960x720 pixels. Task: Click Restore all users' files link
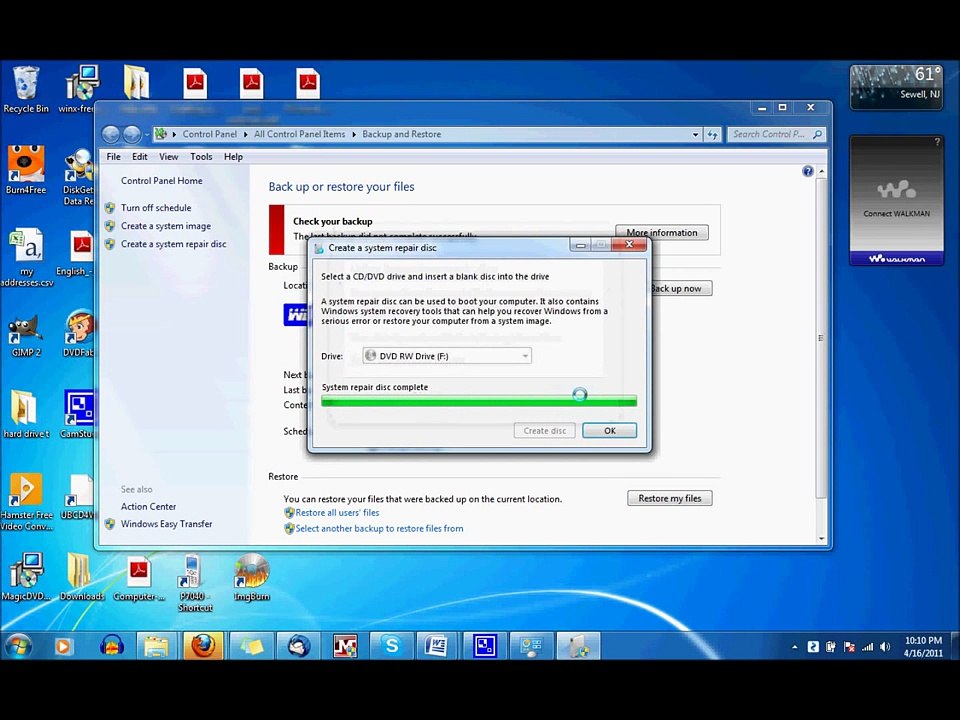pos(337,513)
